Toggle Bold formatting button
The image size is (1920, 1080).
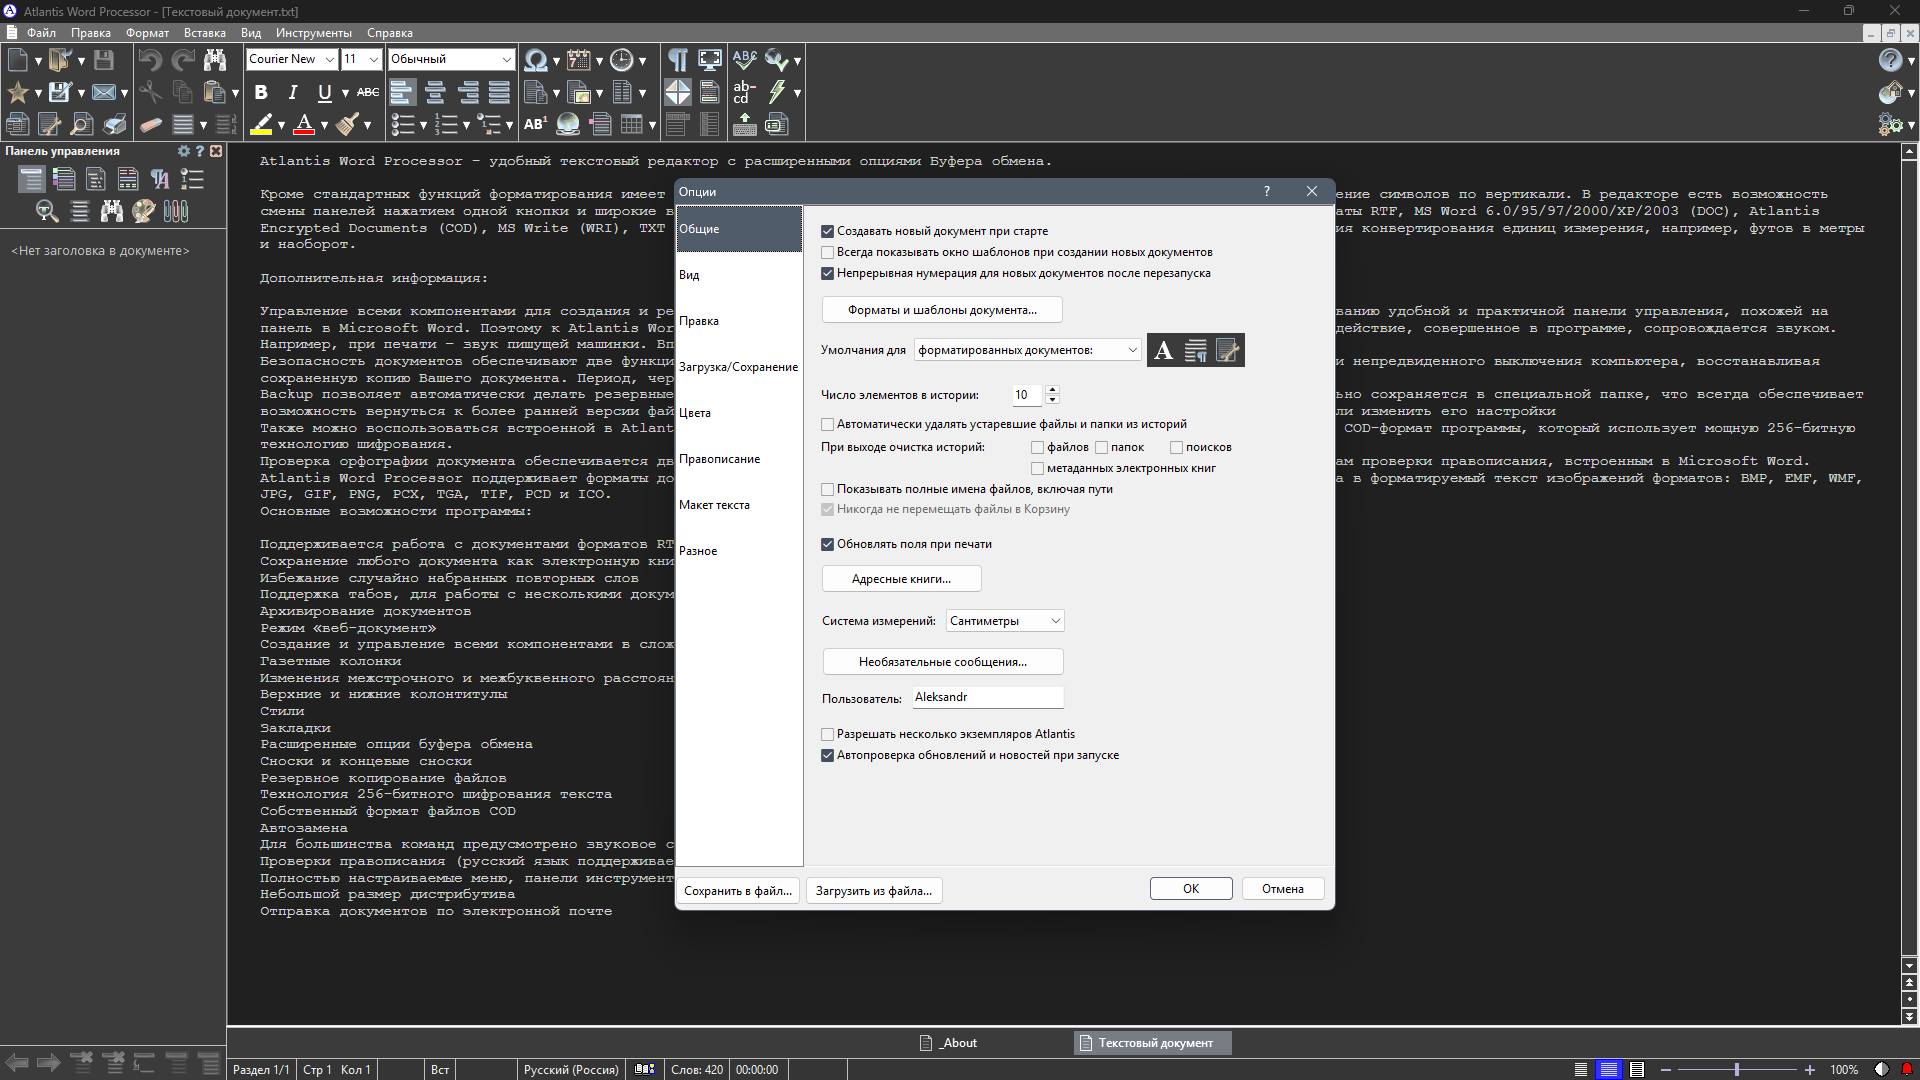(x=261, y=93)
